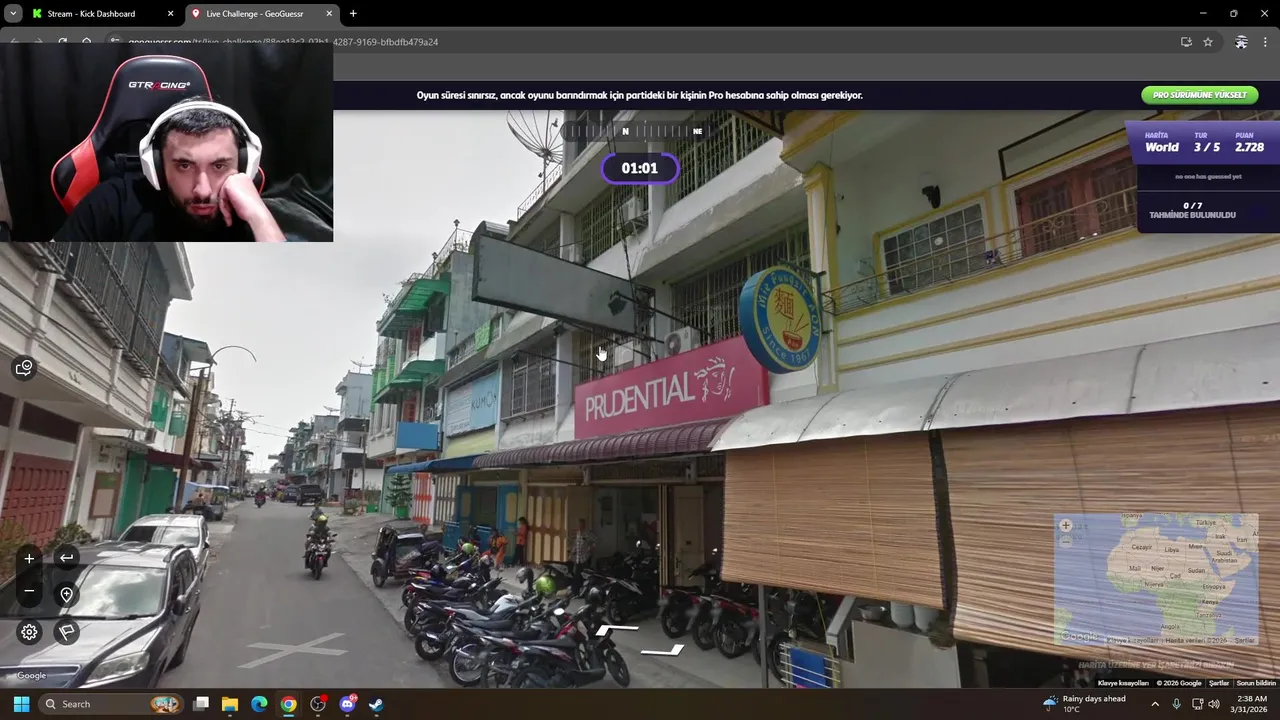
Task: Set a checkpoint with the pin-plus button
Action: (x=66, y=594)
